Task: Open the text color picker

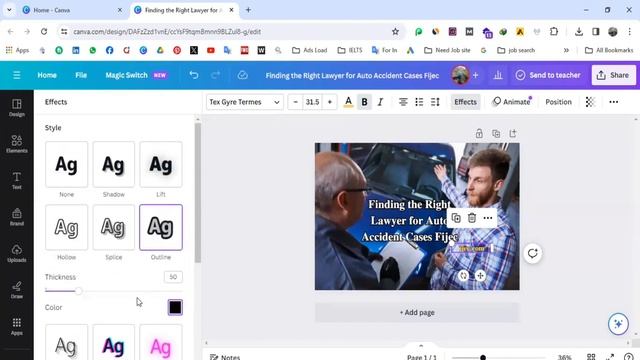Action: click(348, 102)
